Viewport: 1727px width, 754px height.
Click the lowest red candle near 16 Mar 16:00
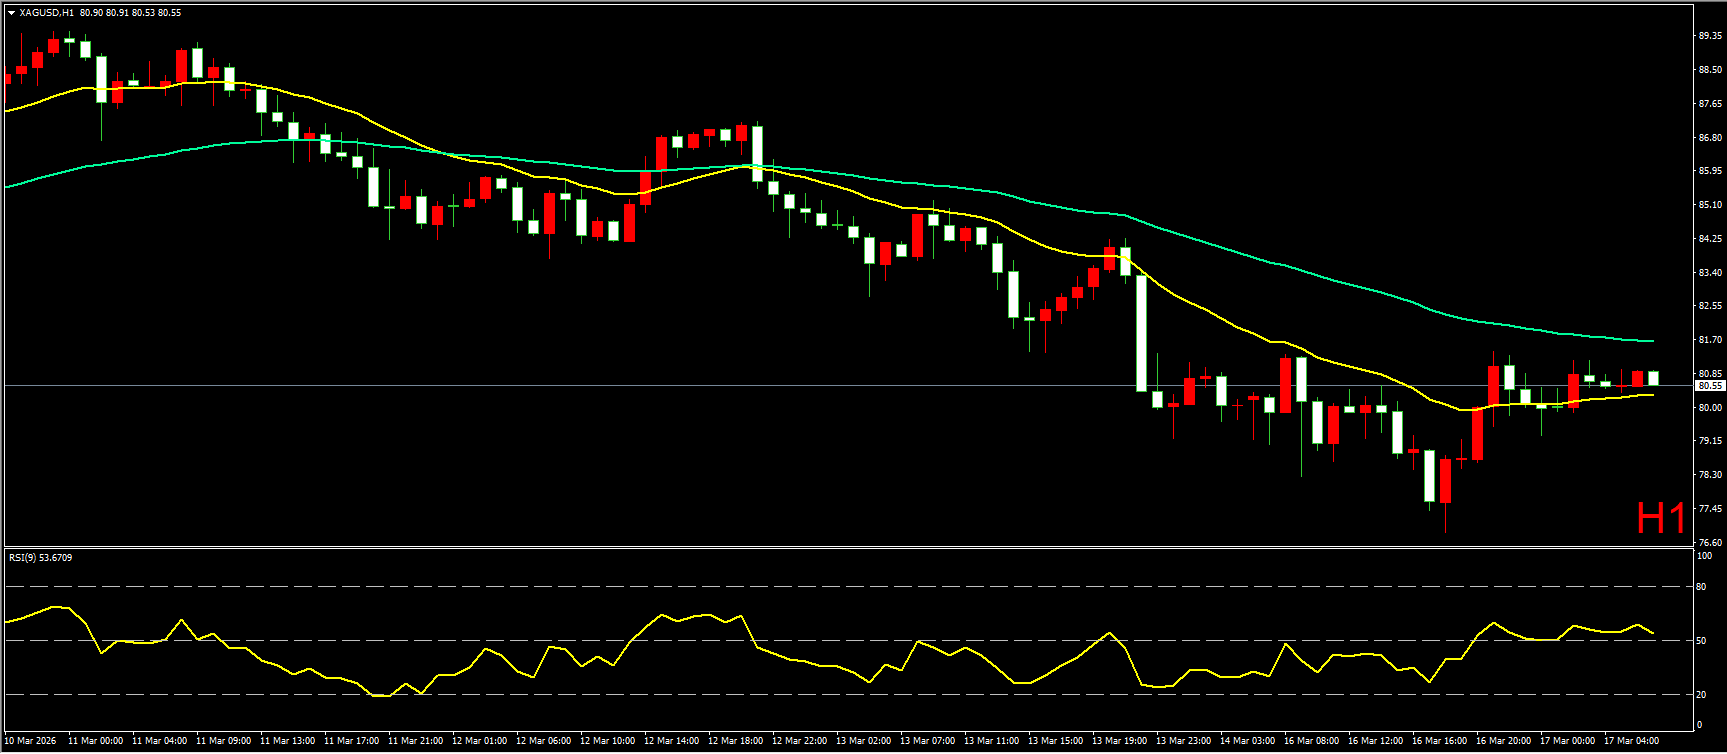(x=1446, y=481)
